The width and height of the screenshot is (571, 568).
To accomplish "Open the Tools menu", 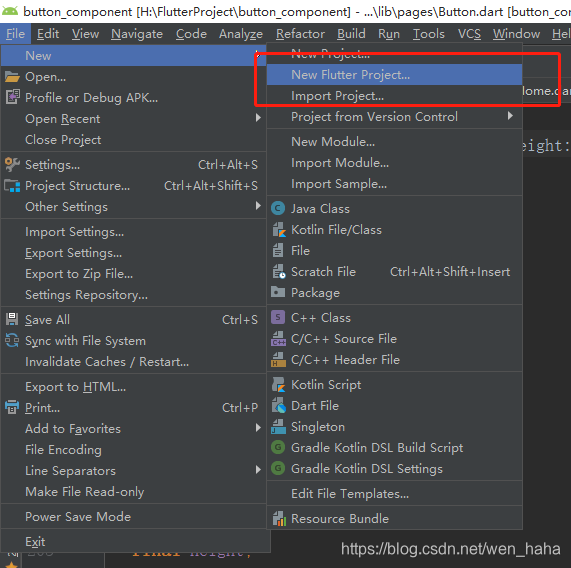I will (429, 34).
